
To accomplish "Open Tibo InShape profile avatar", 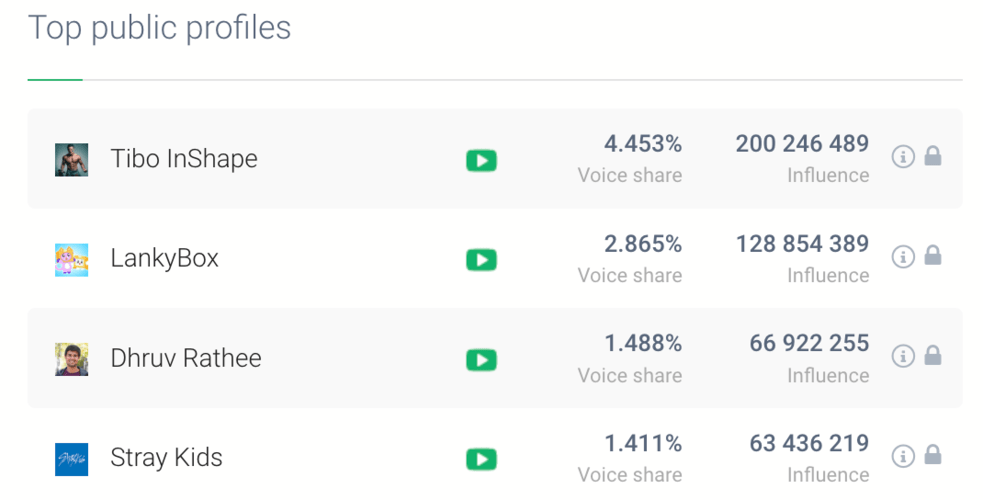I will coord(72,160).
